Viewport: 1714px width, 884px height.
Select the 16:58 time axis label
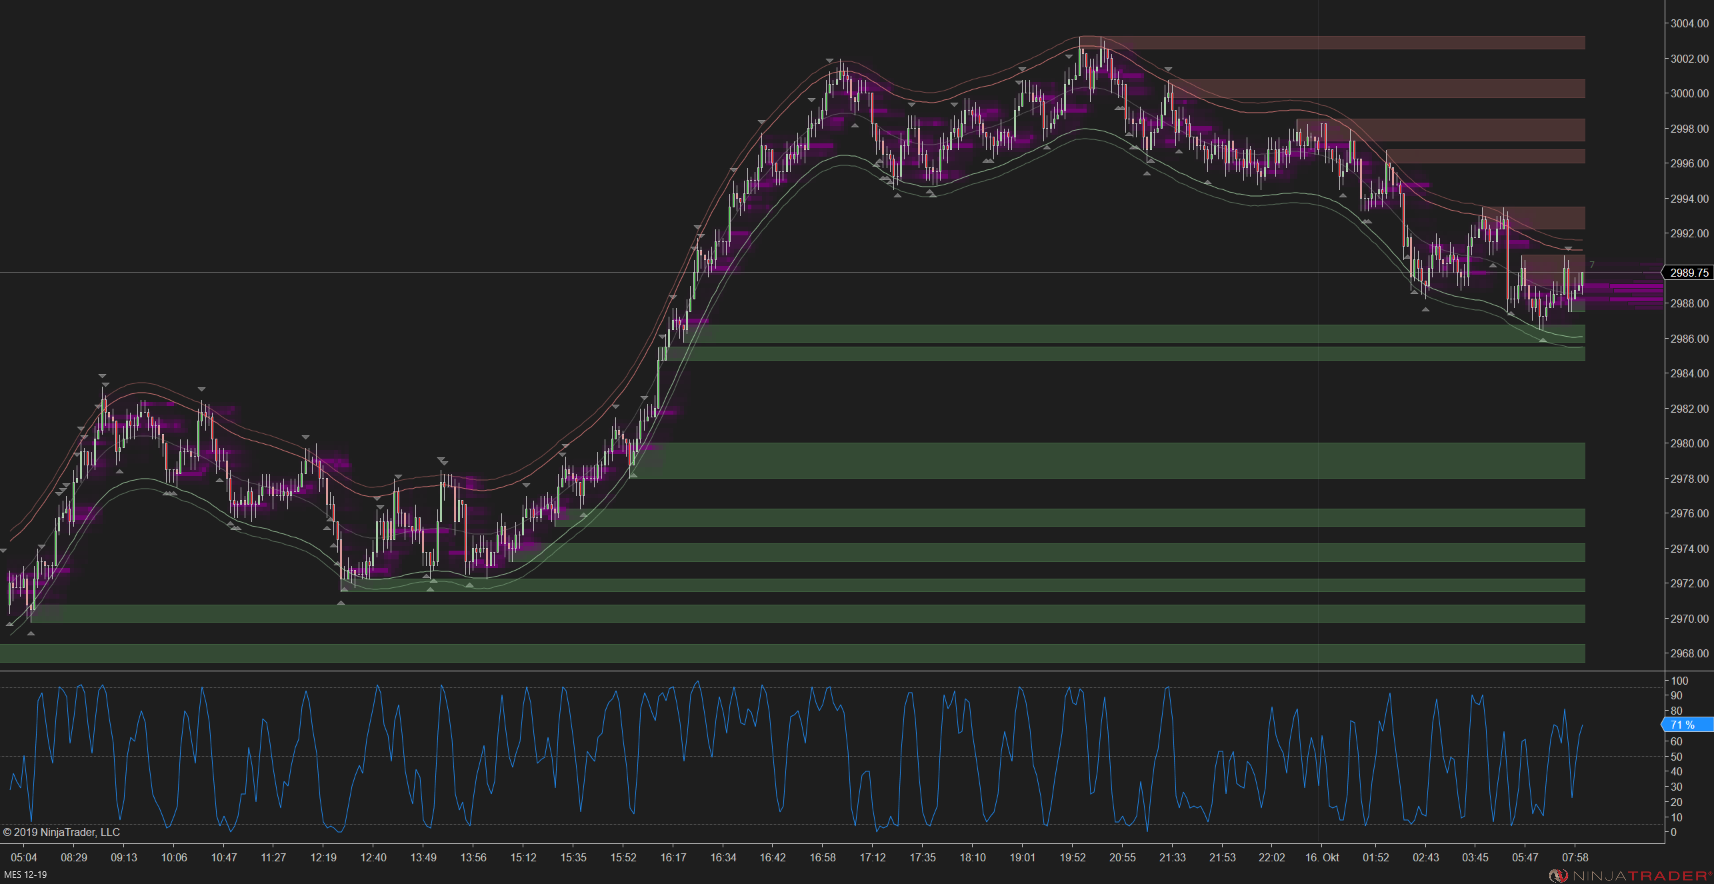(823, 857)
